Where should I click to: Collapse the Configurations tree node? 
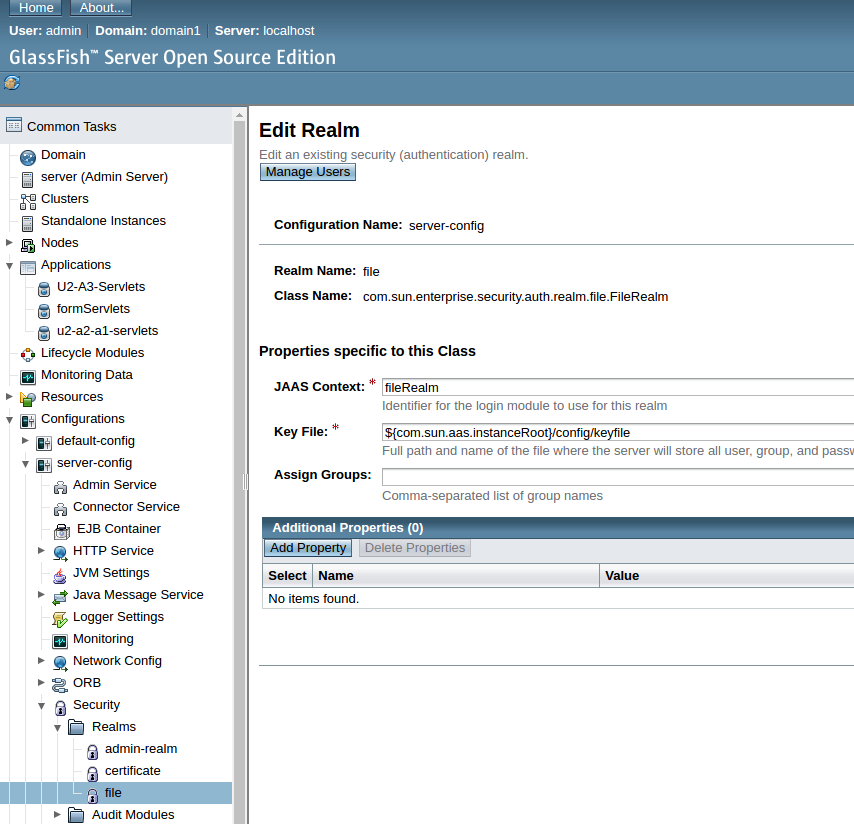click(x=9, y=420)
